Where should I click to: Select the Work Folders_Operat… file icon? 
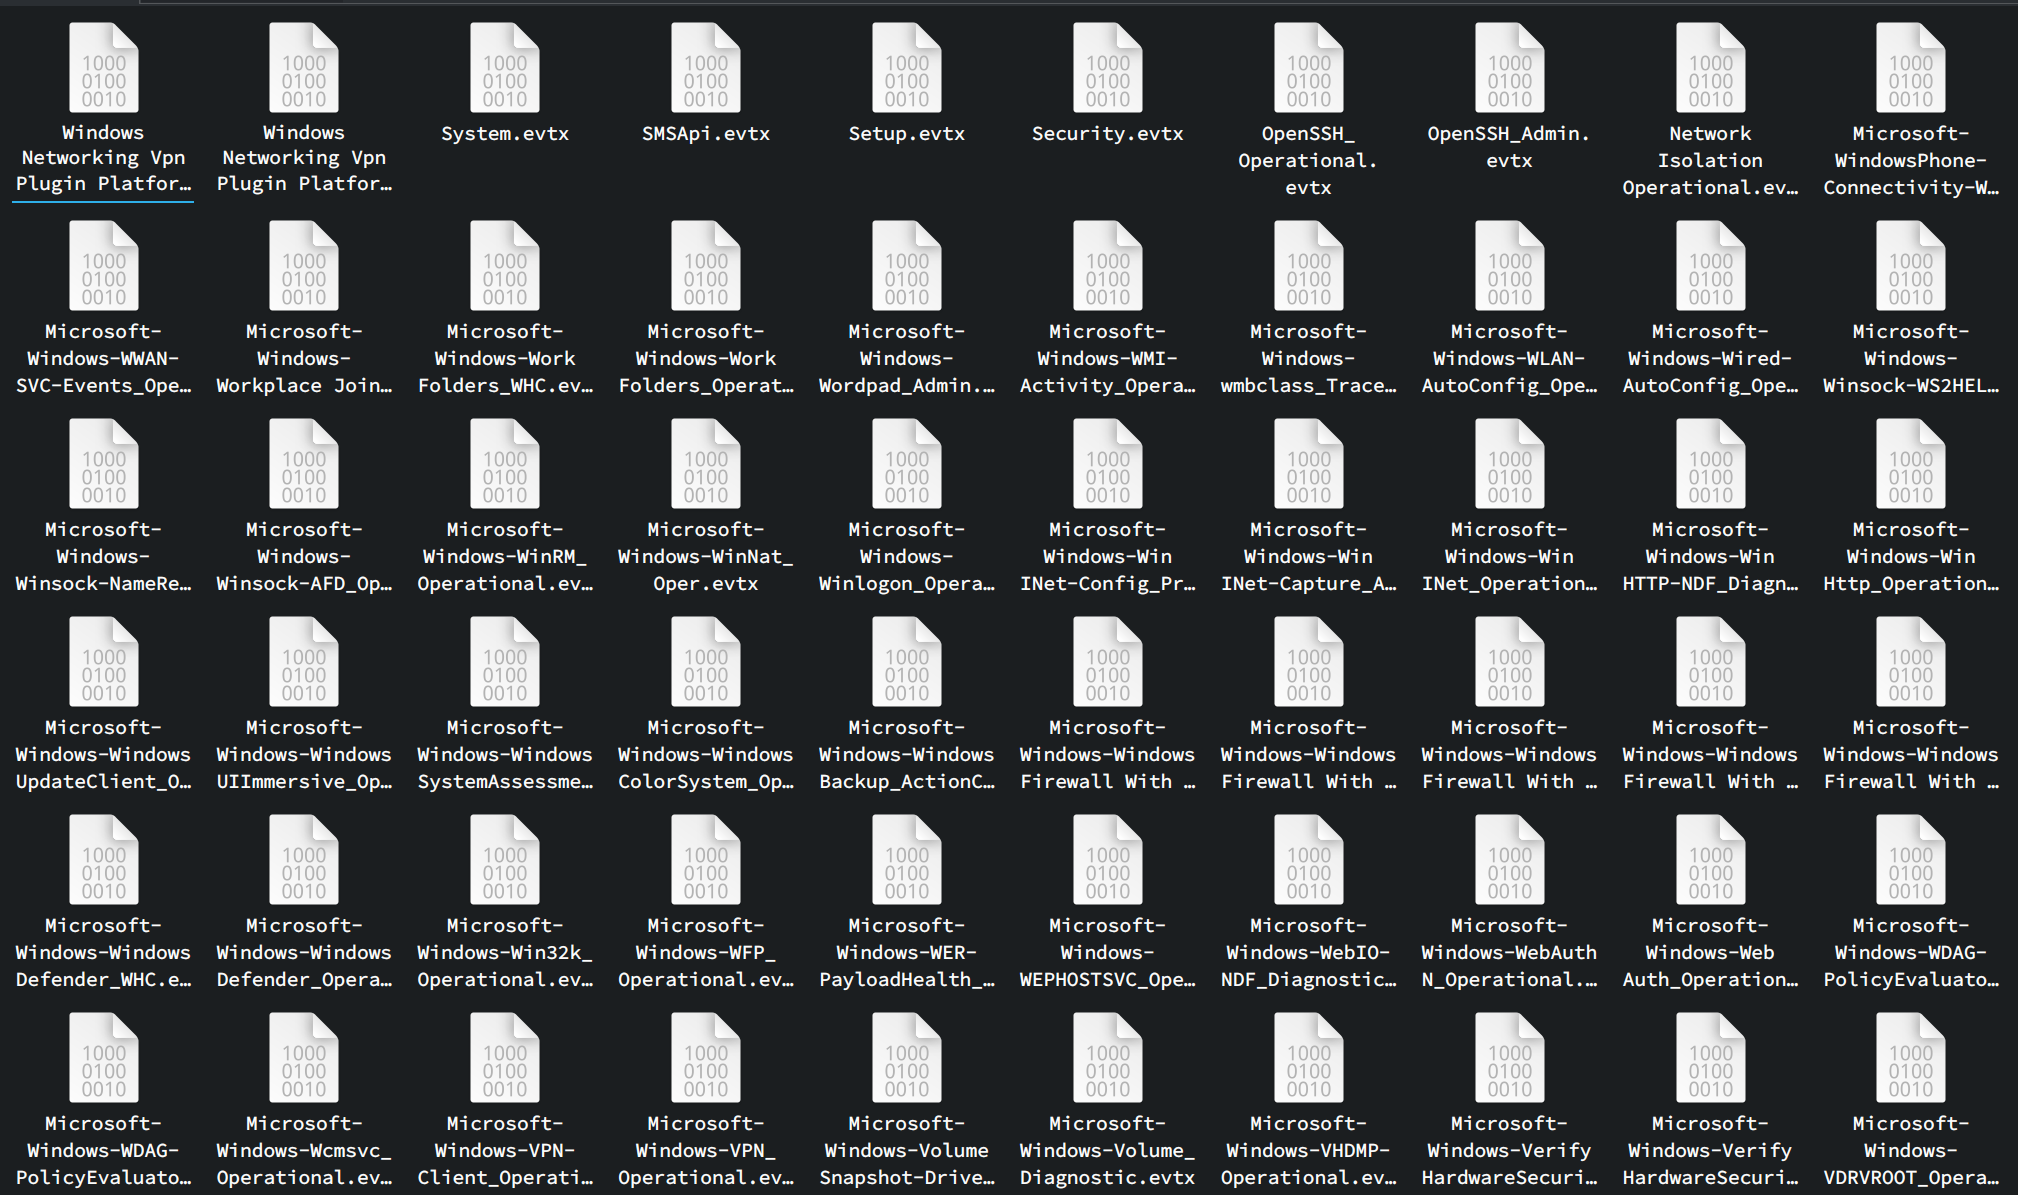pyautogui.click(x=706, y=266)
